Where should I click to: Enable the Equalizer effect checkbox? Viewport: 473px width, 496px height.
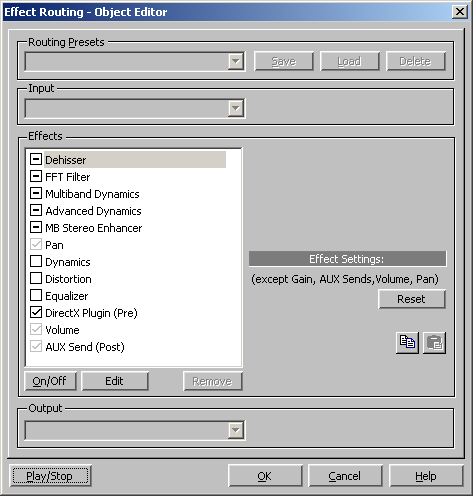[36, 295]
